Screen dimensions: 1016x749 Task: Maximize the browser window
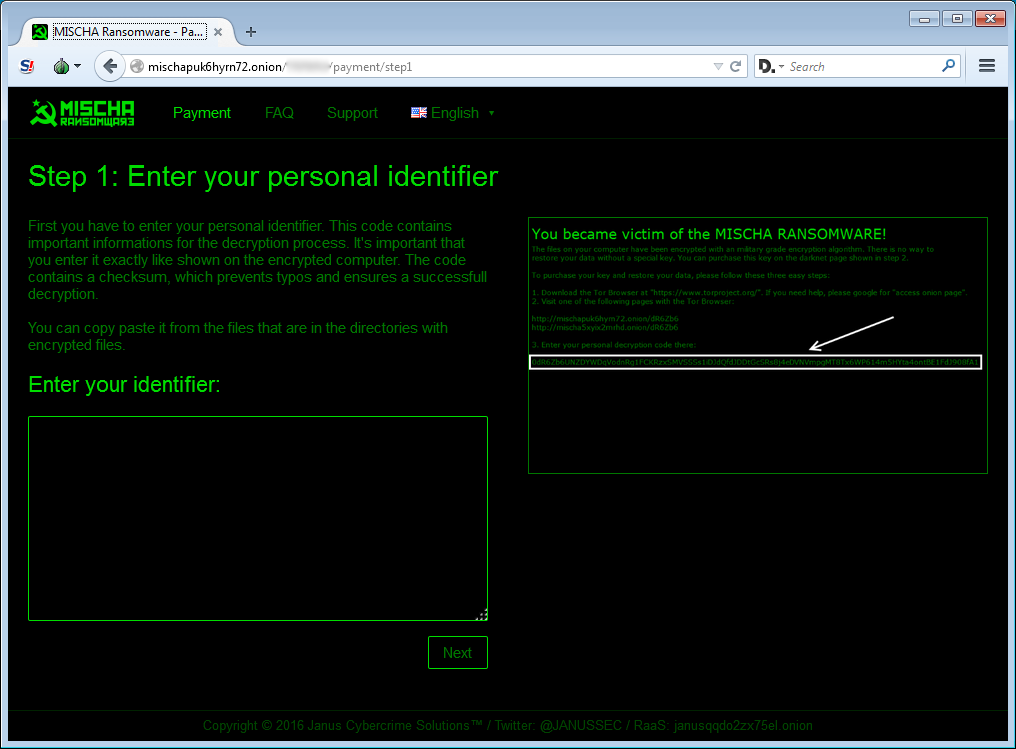(957, 19)
